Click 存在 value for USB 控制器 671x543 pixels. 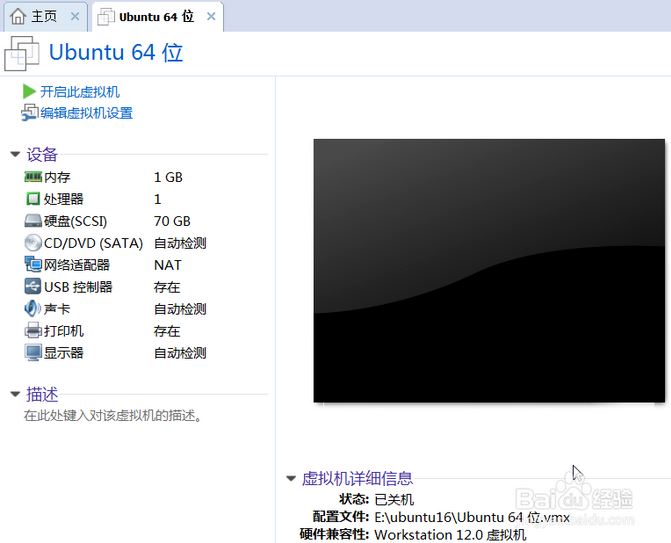pos(167,287)
